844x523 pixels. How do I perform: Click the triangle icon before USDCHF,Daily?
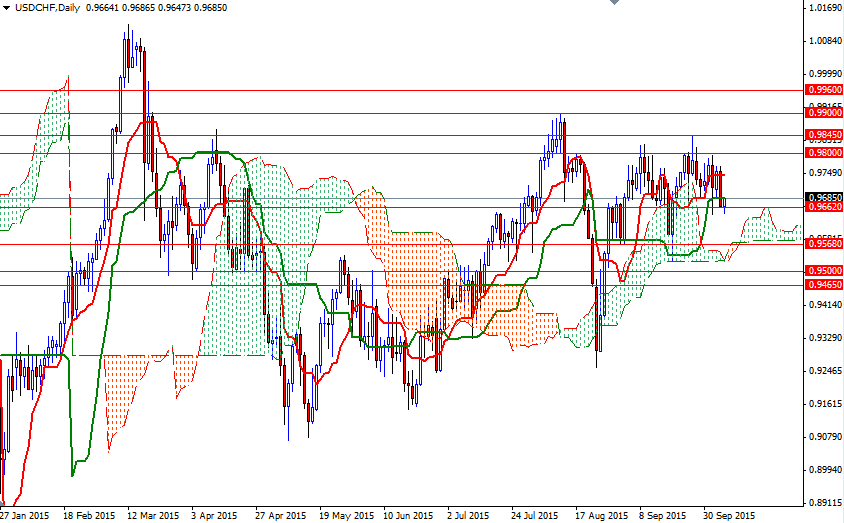click(7, 8)
